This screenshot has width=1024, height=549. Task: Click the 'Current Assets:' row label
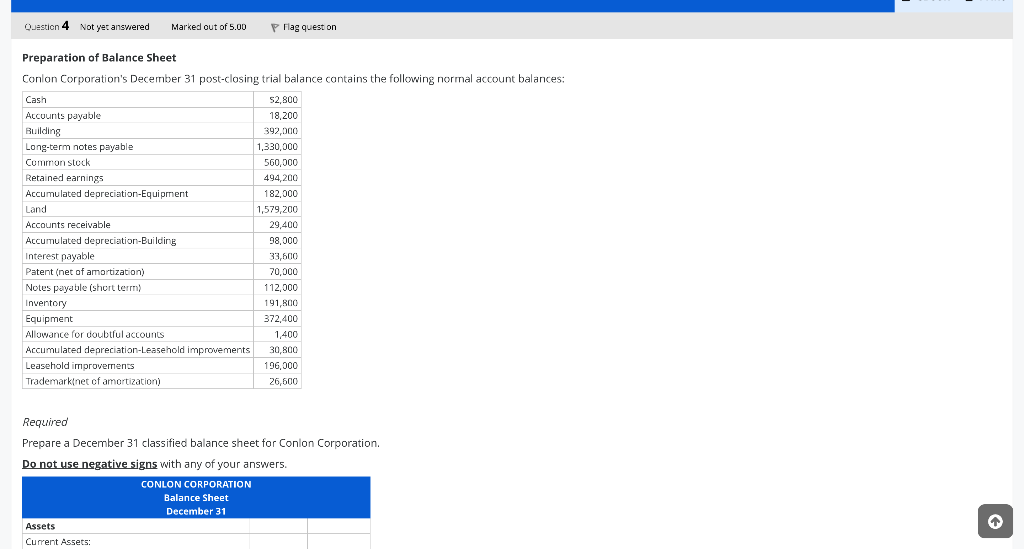pos(58,542)
